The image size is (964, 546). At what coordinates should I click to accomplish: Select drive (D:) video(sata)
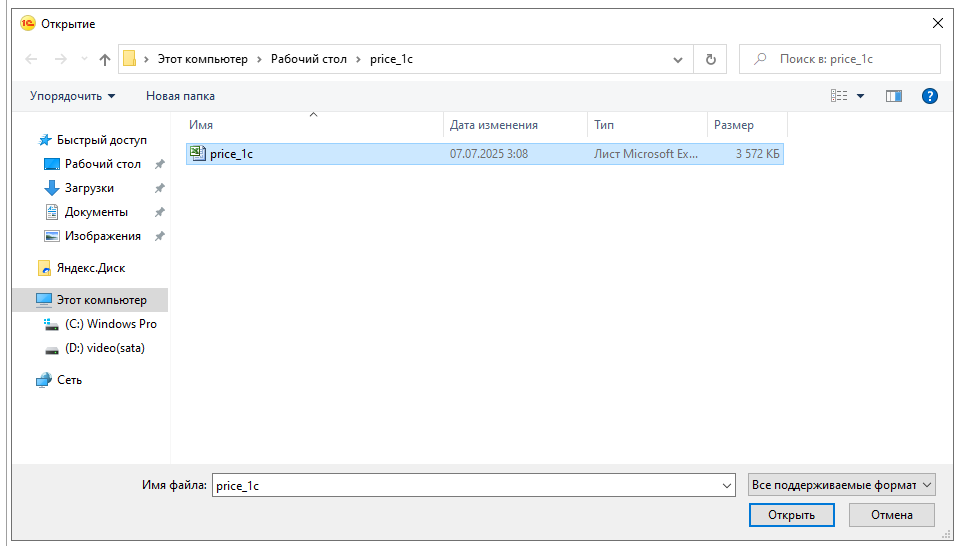tap(104, 348)
